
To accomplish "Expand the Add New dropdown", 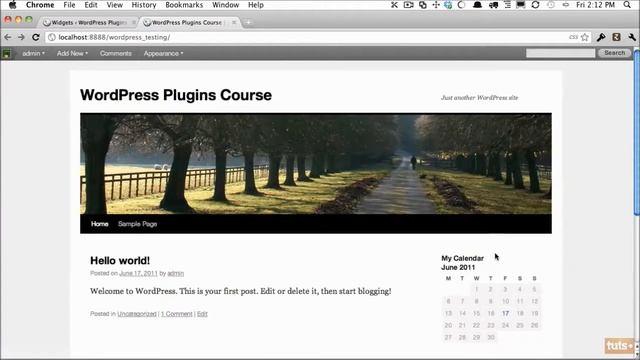I will [x=72, y=53].
